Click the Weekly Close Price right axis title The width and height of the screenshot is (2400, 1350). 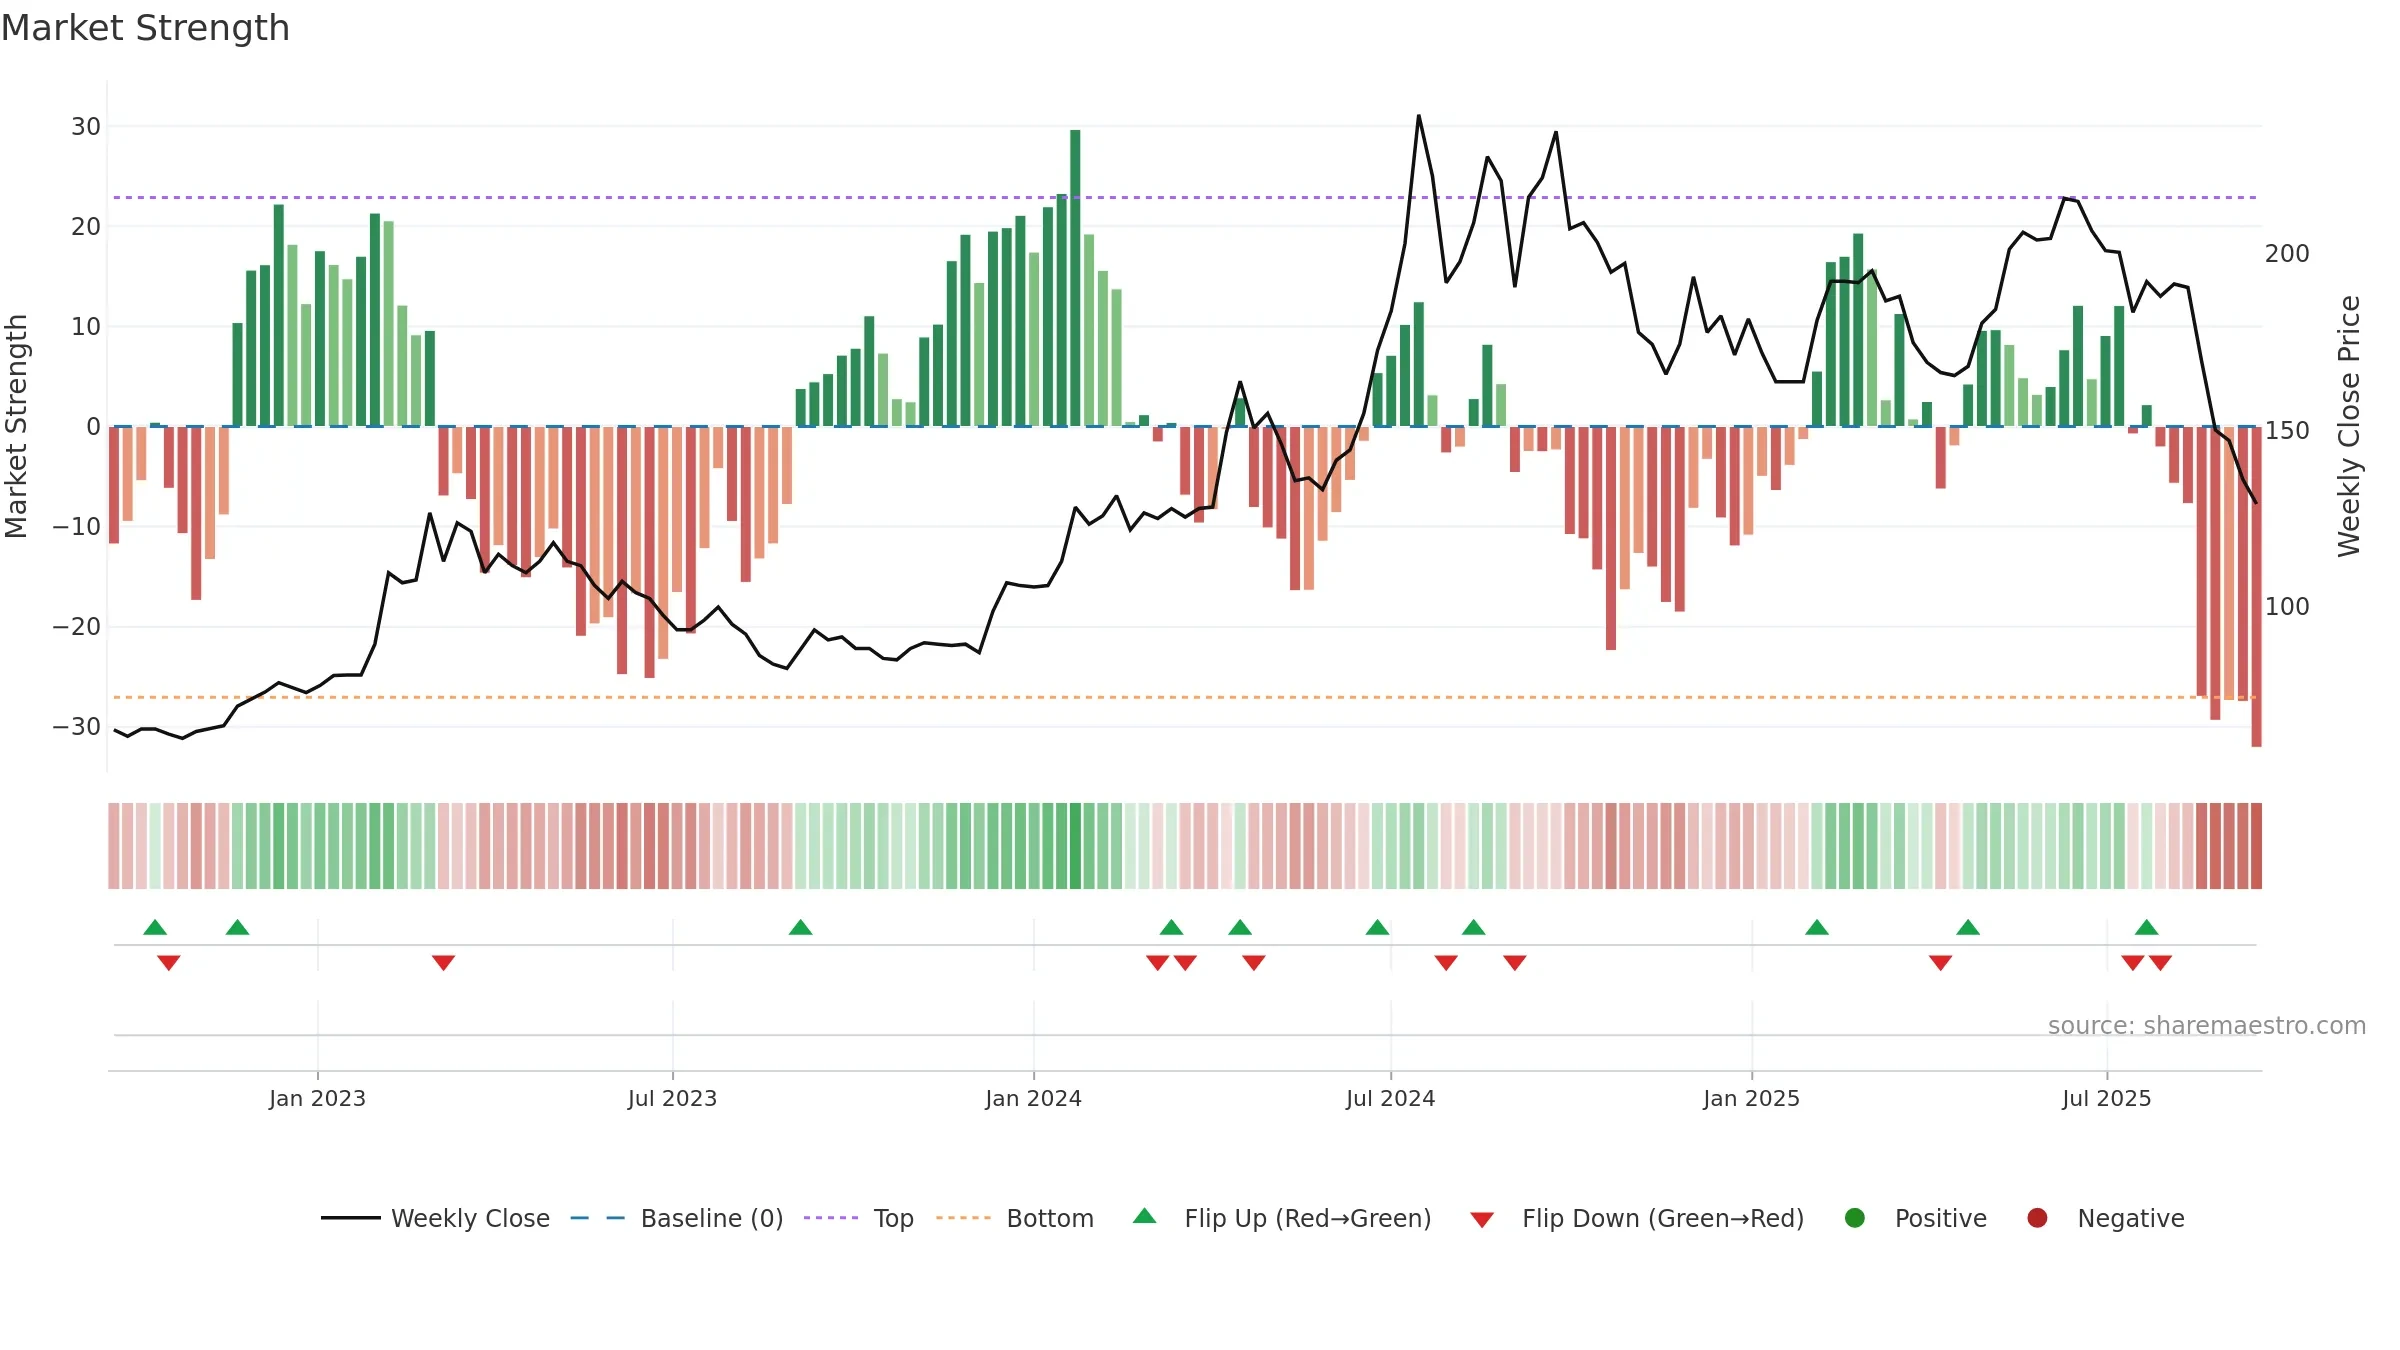(2349, 426)
